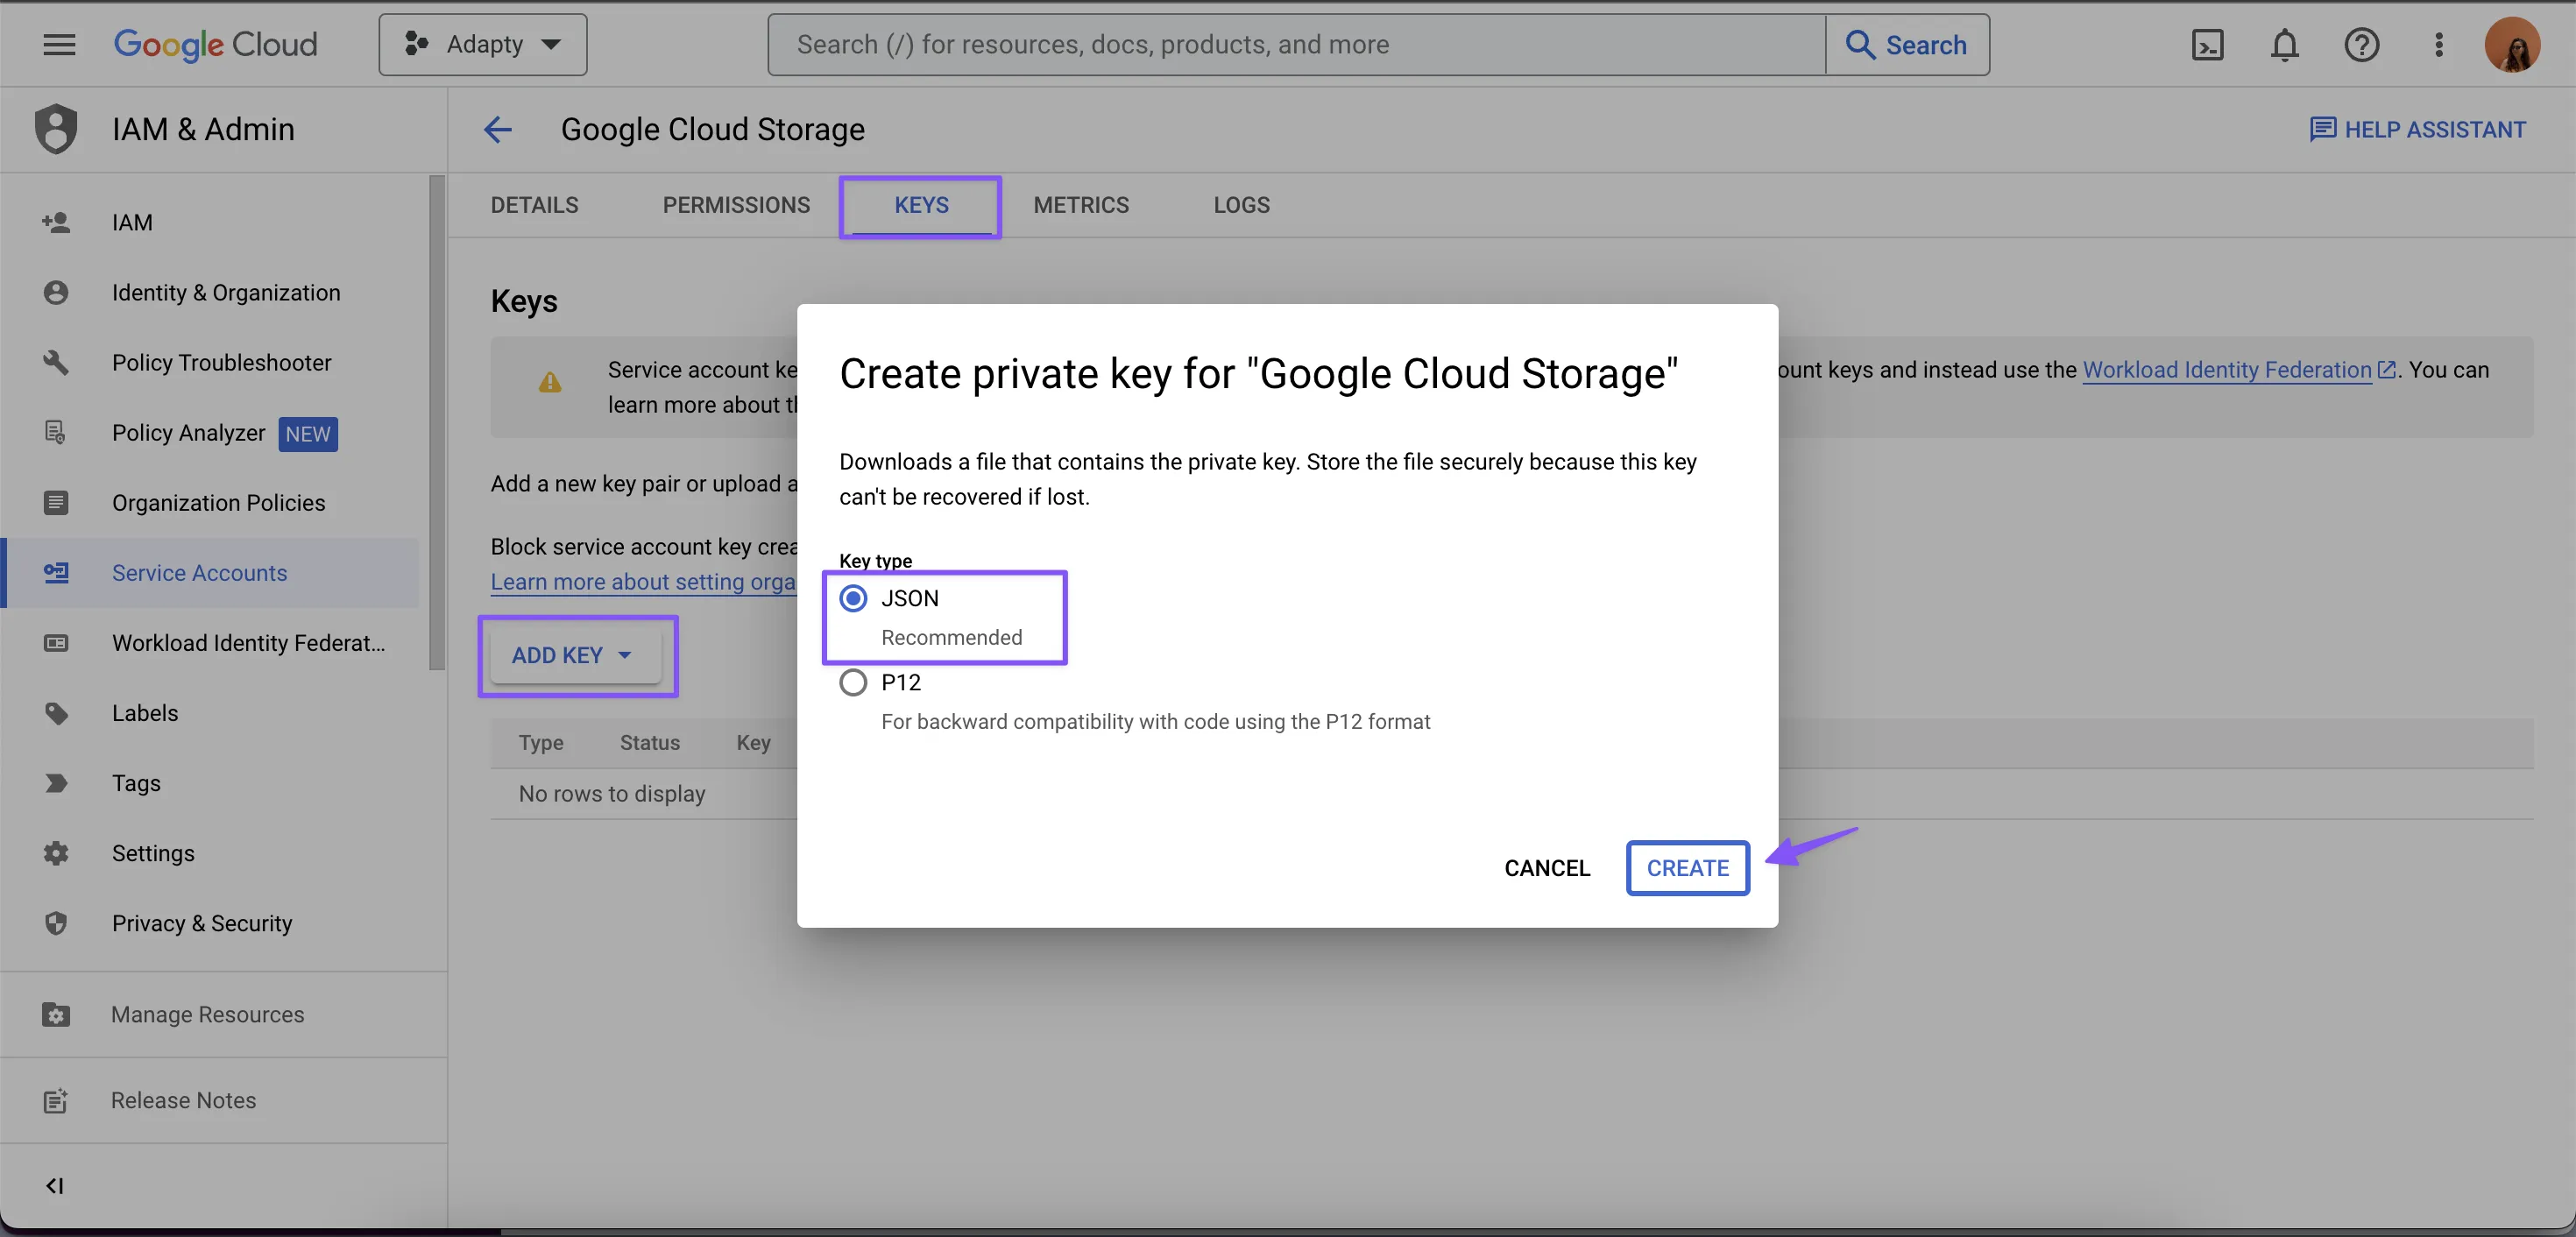
Task: Expand the Adapty project selector
Action: (x=483, y=44)
